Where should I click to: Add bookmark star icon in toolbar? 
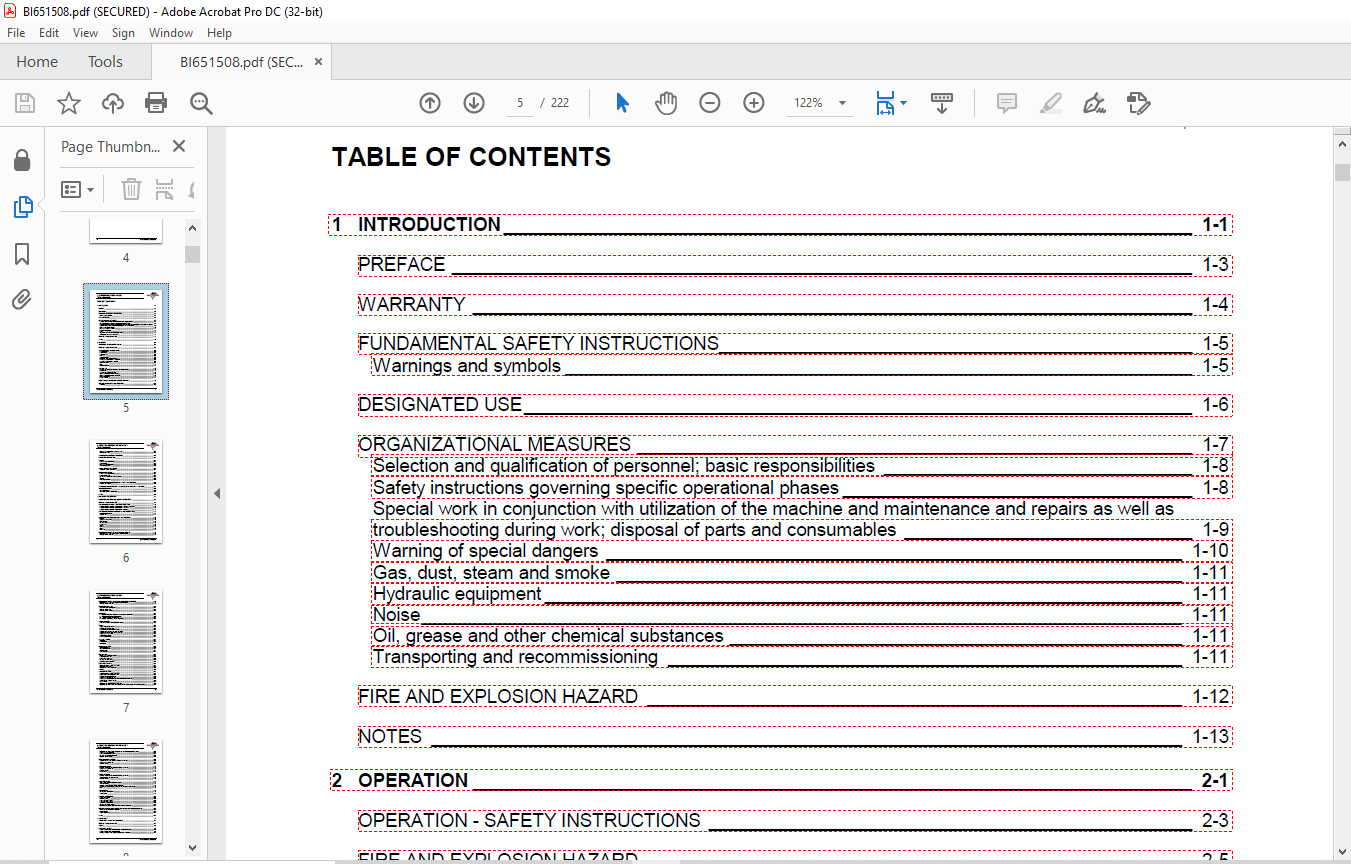coord(68,103)
